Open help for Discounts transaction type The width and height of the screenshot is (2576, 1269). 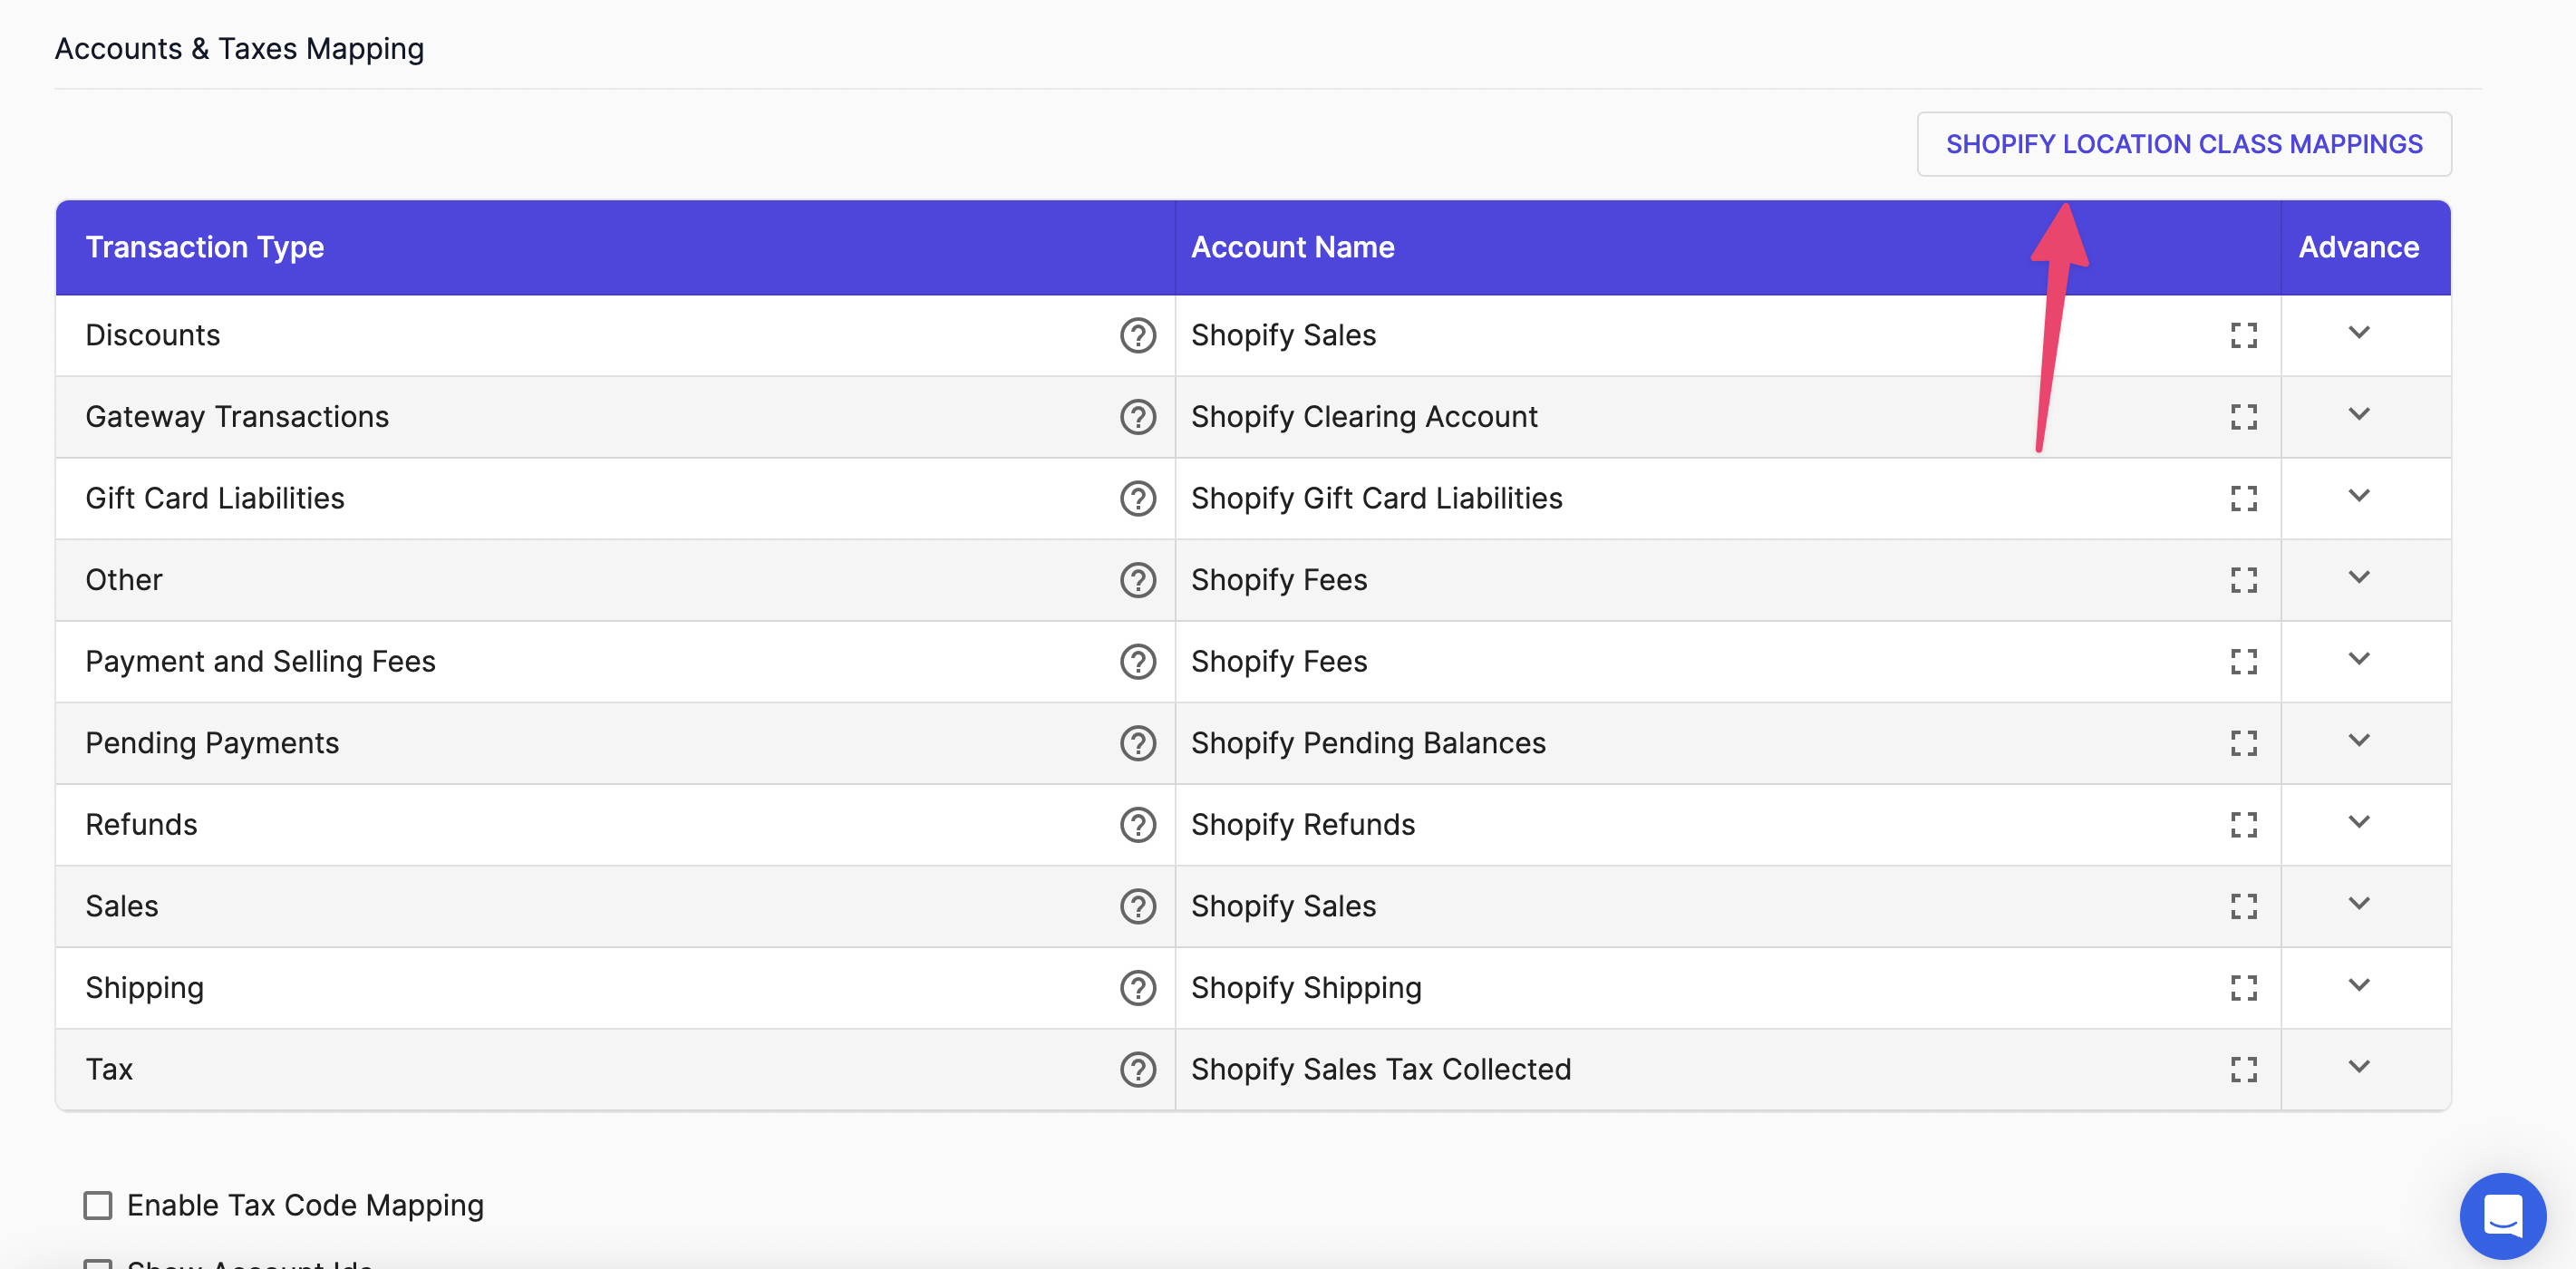[1137, 335]
